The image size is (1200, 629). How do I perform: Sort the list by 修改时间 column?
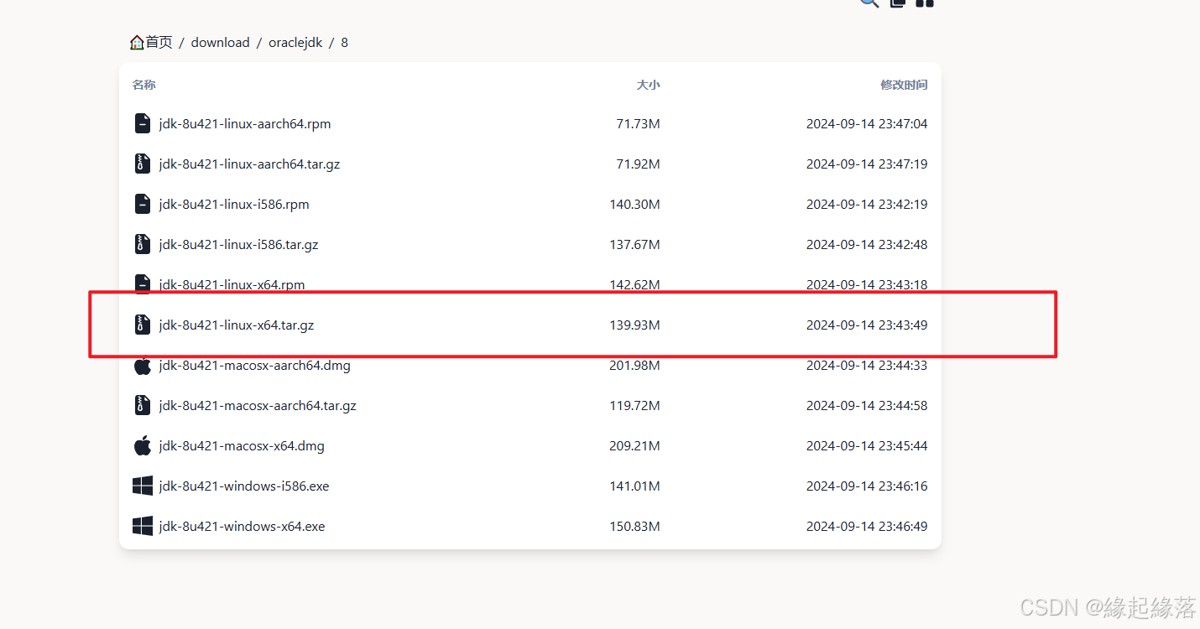(x=904, y=85)
